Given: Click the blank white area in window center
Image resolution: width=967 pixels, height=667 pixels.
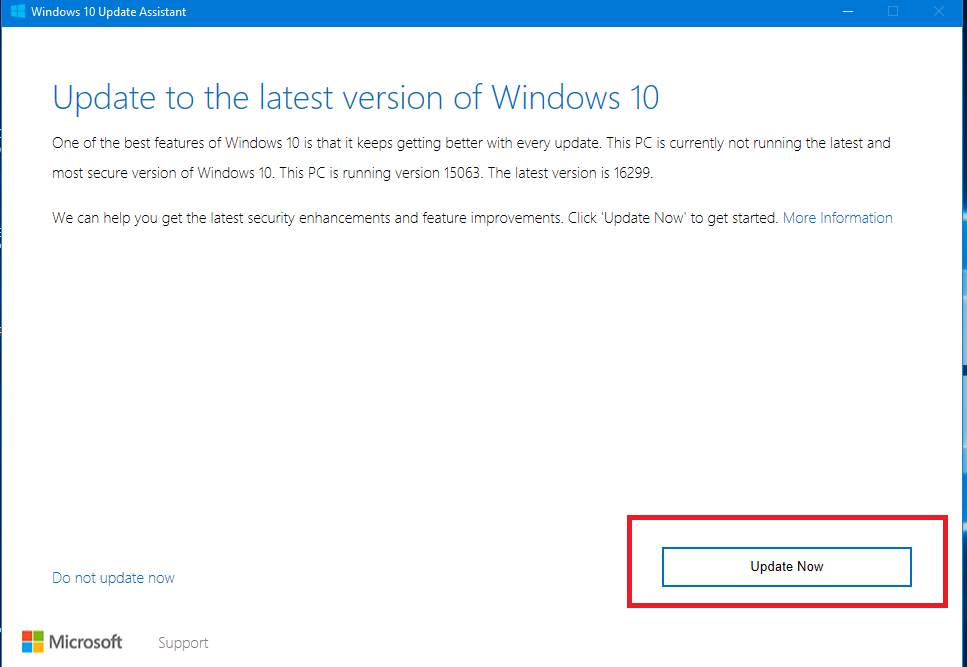Looking at the screenshot, I should coord(481,370).
